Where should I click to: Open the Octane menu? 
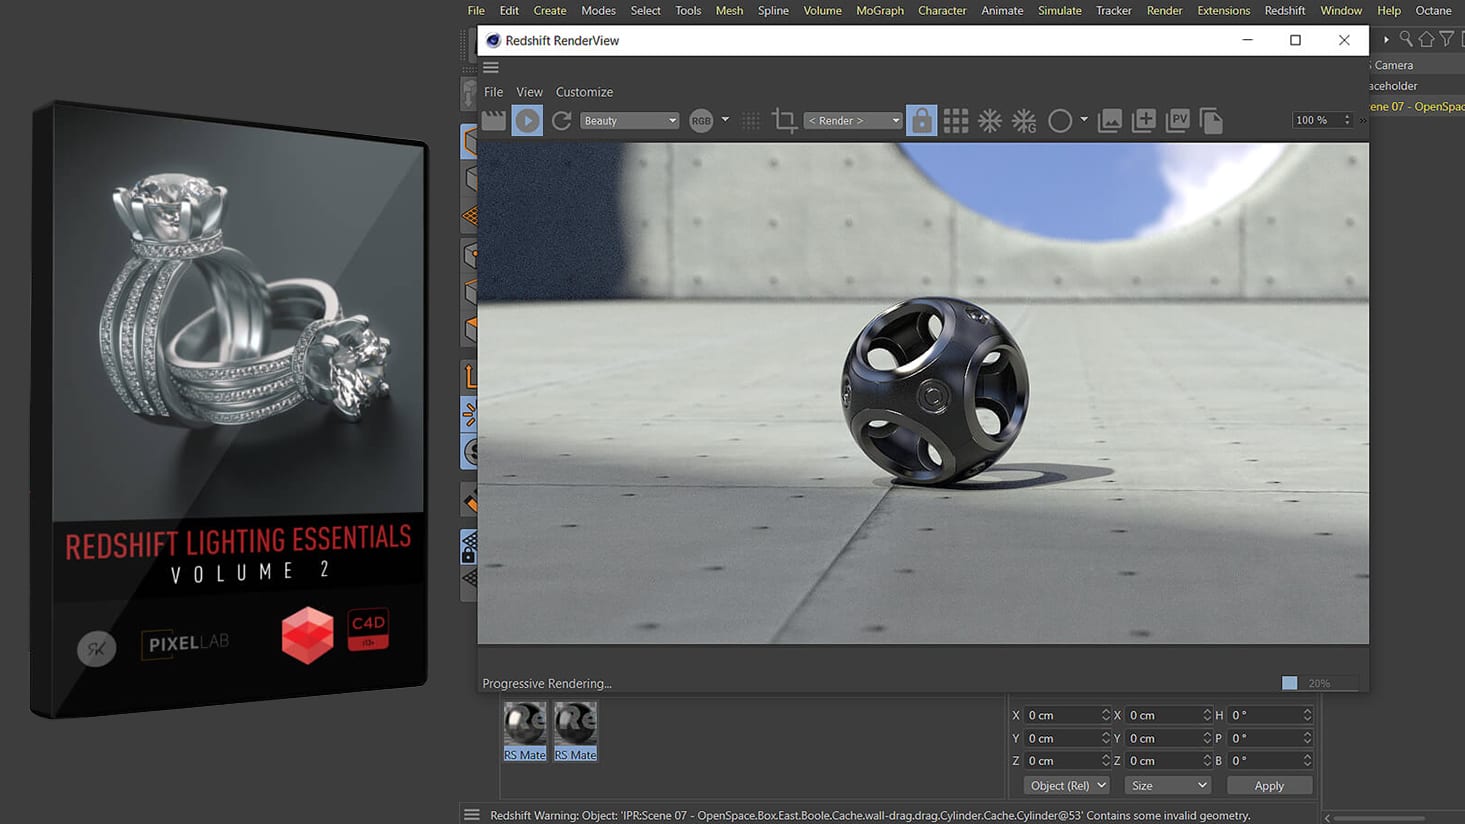(1433, 10)
